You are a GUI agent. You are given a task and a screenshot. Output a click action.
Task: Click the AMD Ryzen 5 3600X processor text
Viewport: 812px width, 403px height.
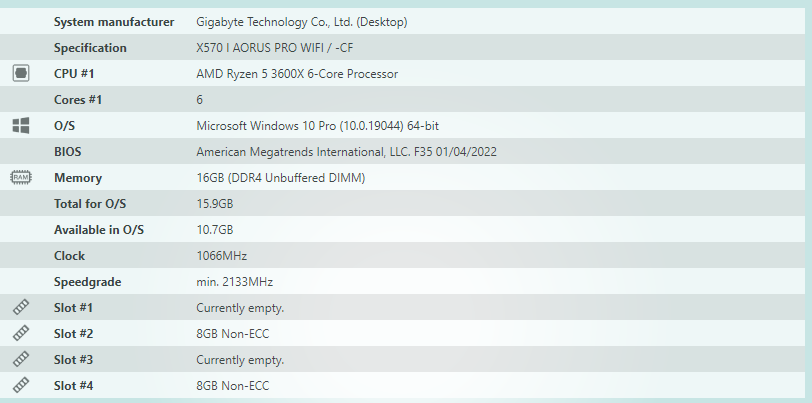[x=297, y=74]
